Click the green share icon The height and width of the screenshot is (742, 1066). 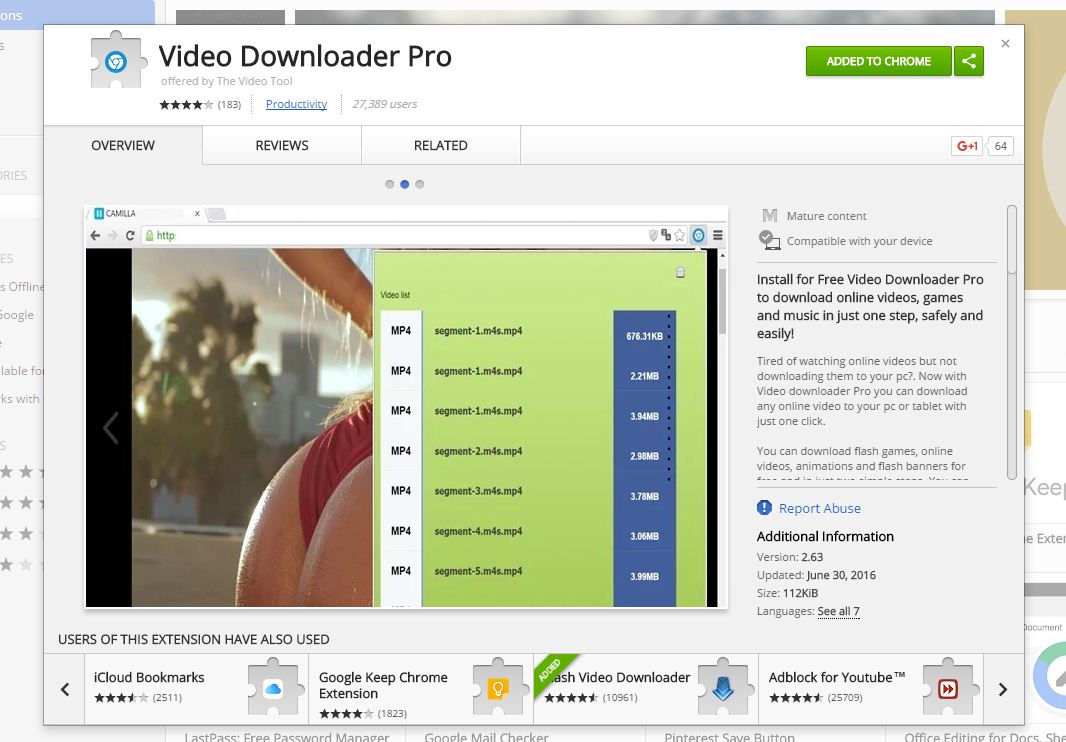click(968, 61)
